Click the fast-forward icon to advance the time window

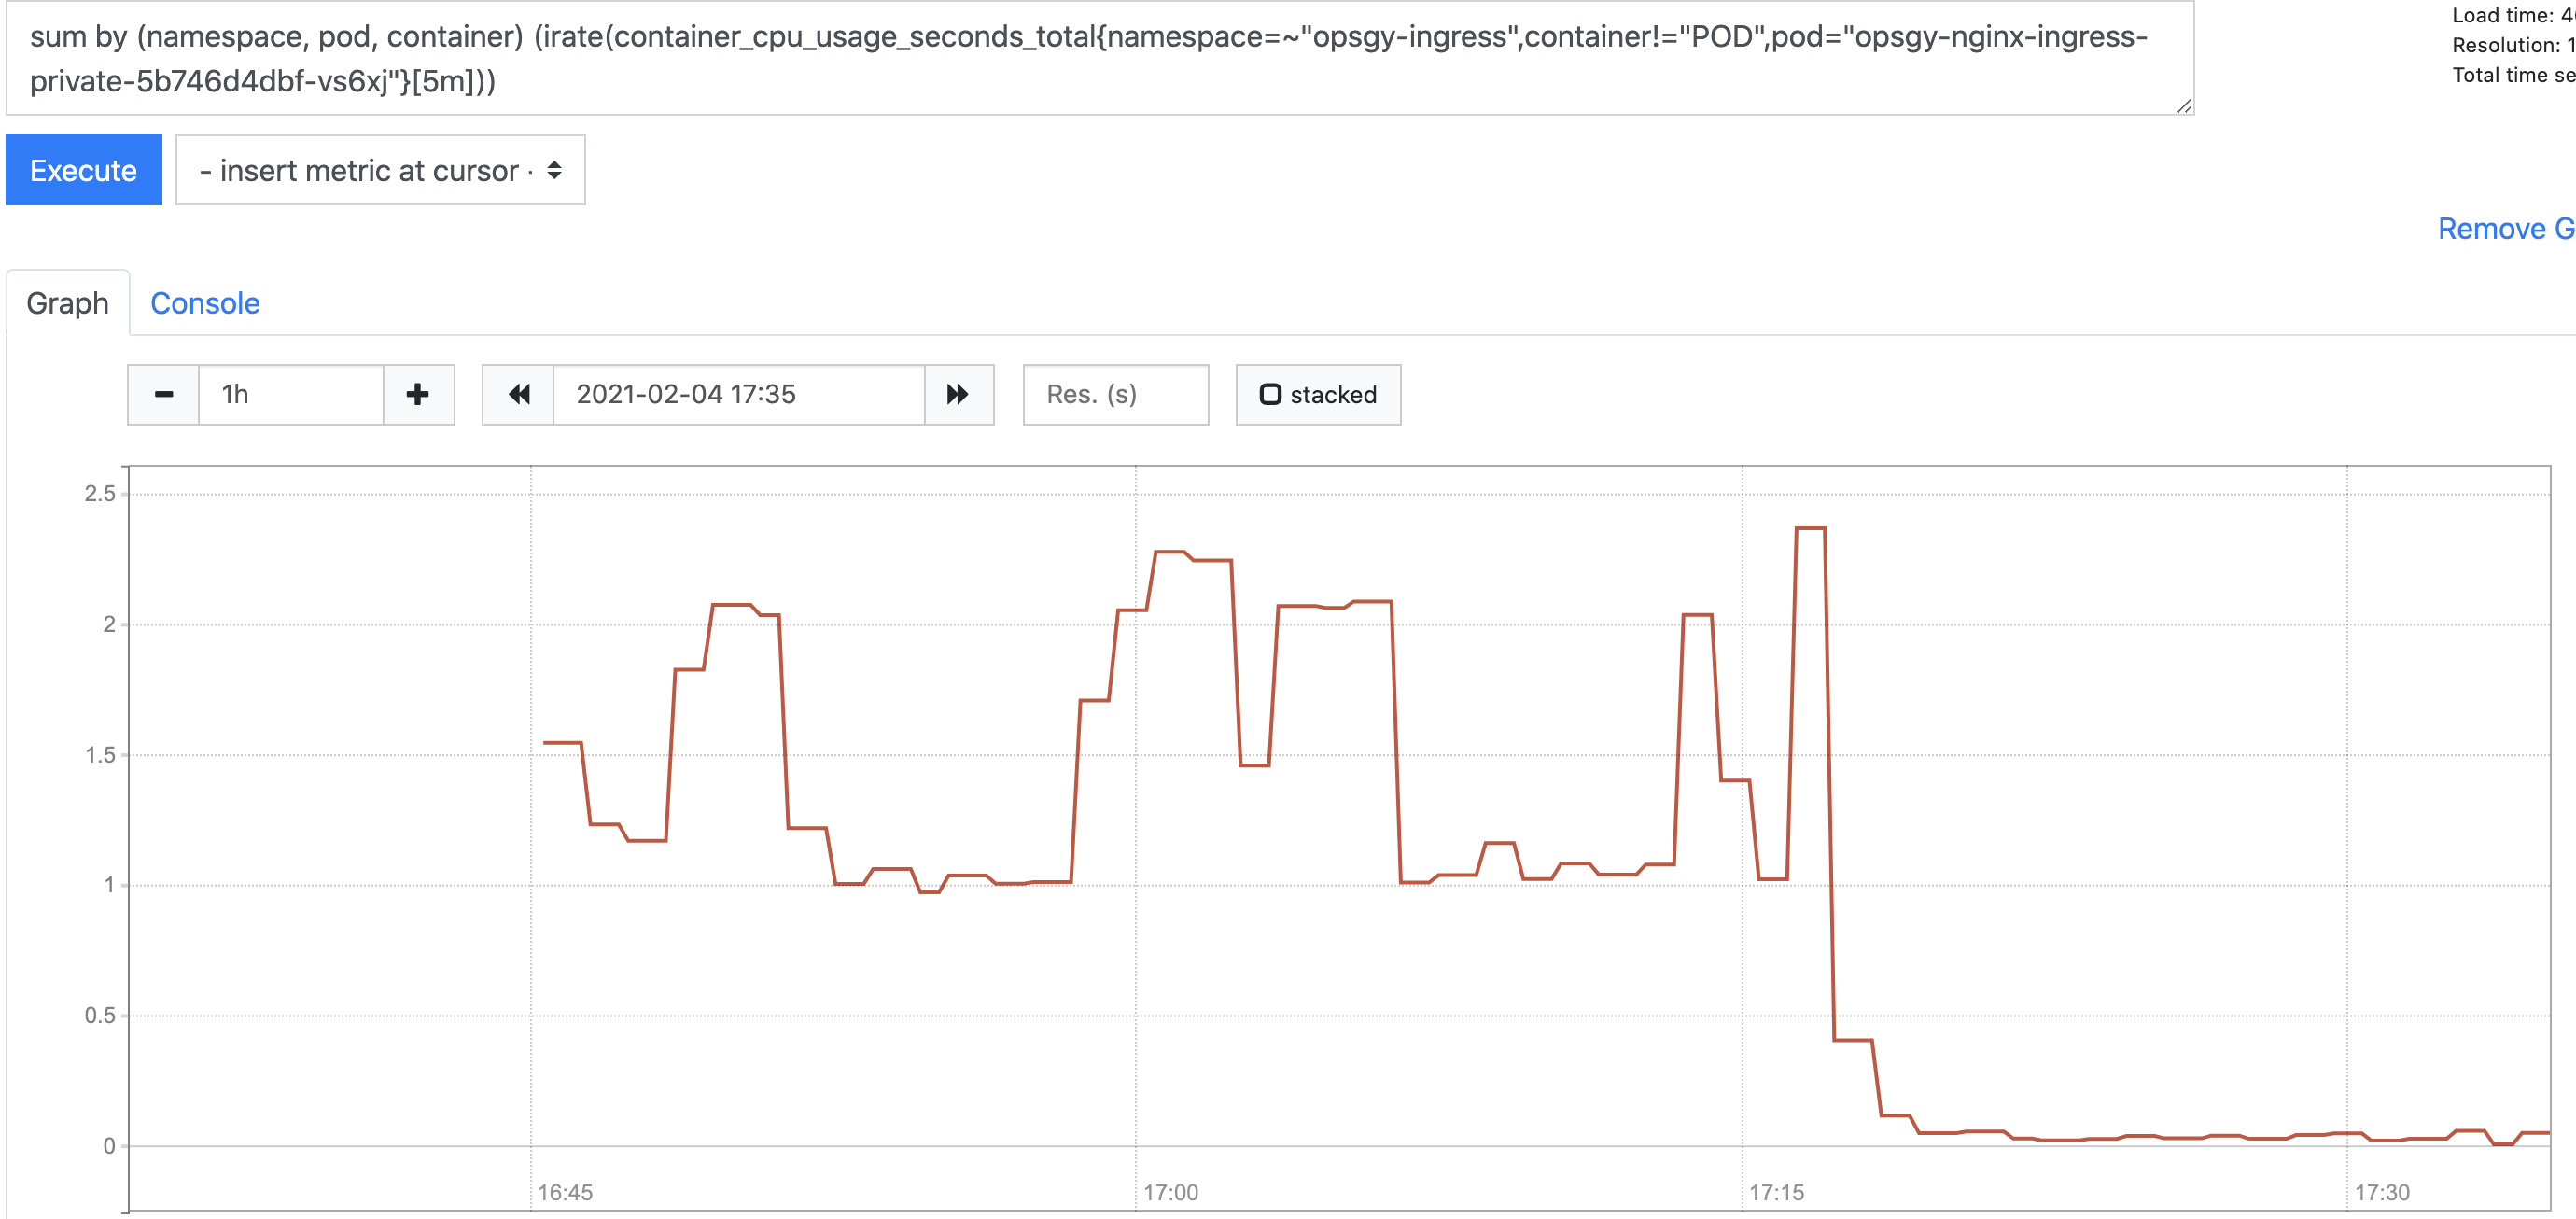pos(958,395)
